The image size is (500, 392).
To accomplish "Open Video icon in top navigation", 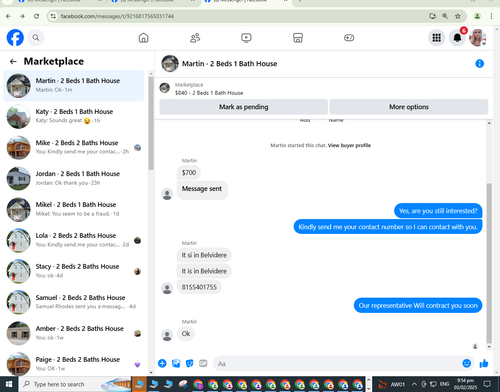I will coord(246,38).
